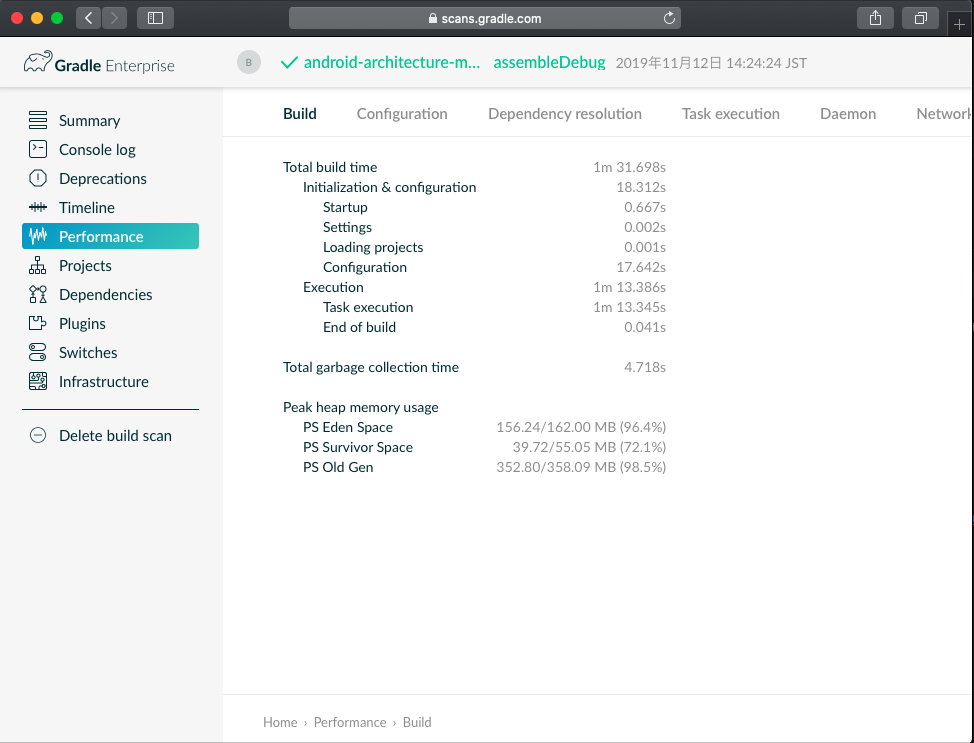Click the Summary sidebar icon
The height and width of the screenshot is (743, 974).
(38, 120)
